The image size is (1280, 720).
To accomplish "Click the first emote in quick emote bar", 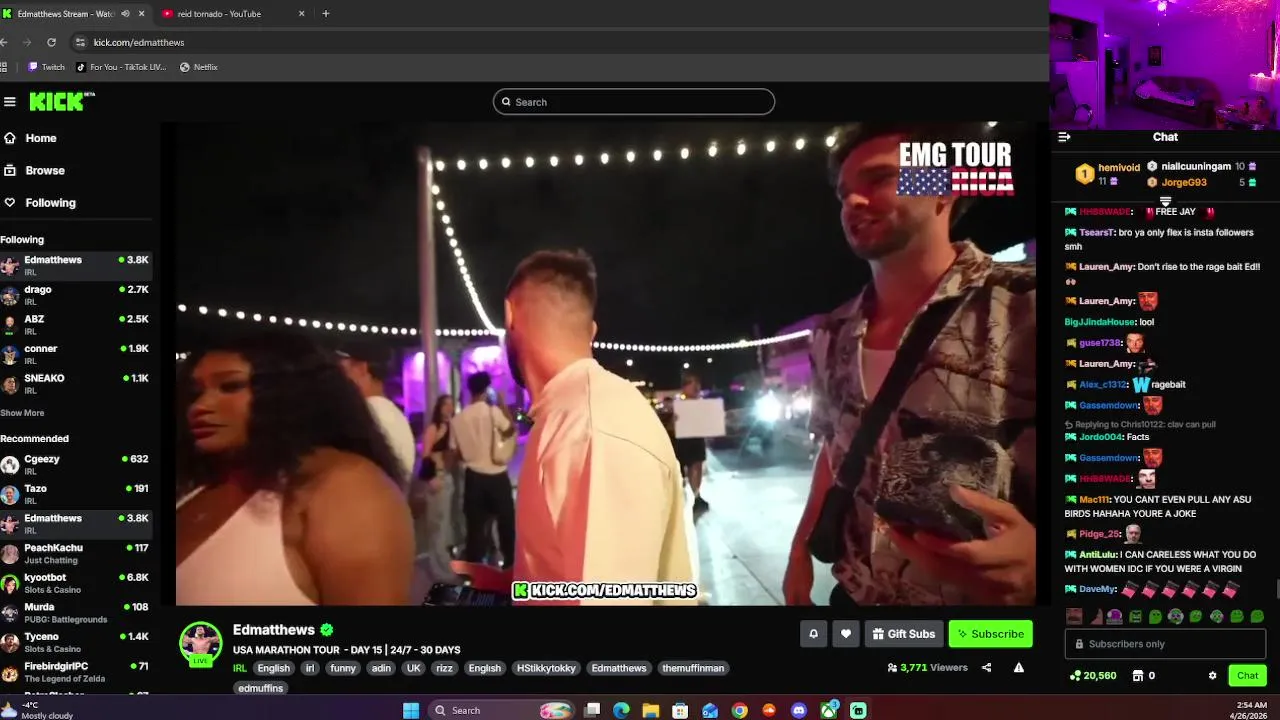I will pos(1074,617).
